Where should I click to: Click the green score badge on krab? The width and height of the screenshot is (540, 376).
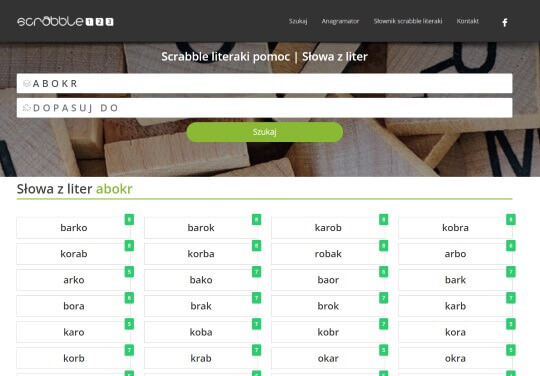pos(257,350)
